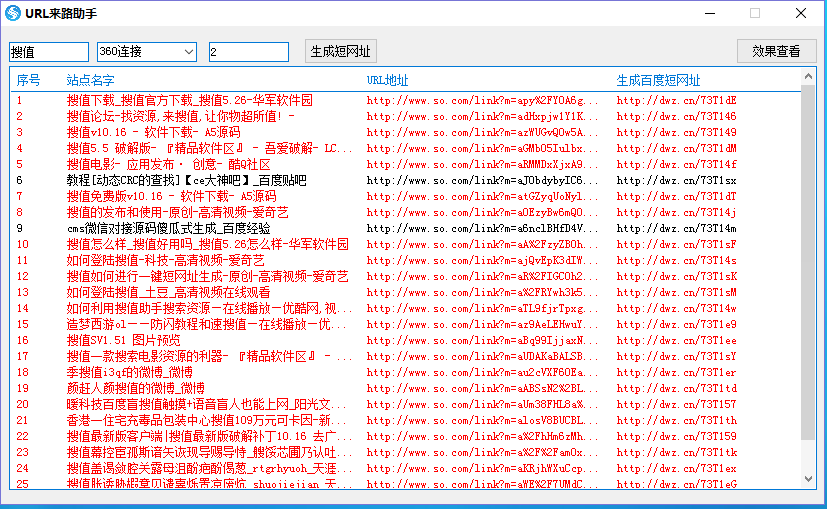The image size is (827, 509).
Task: Click the 序号 column header
Action: click(28, 80)
